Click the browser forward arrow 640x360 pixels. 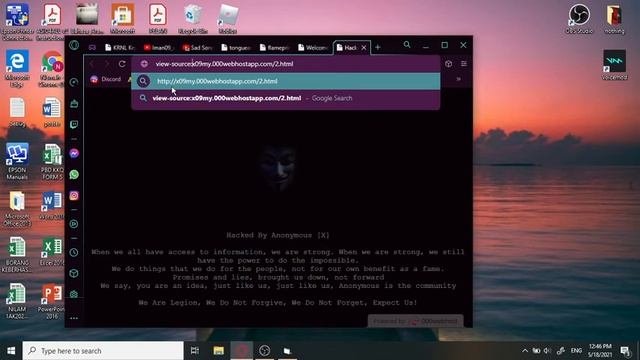point(107,64)
